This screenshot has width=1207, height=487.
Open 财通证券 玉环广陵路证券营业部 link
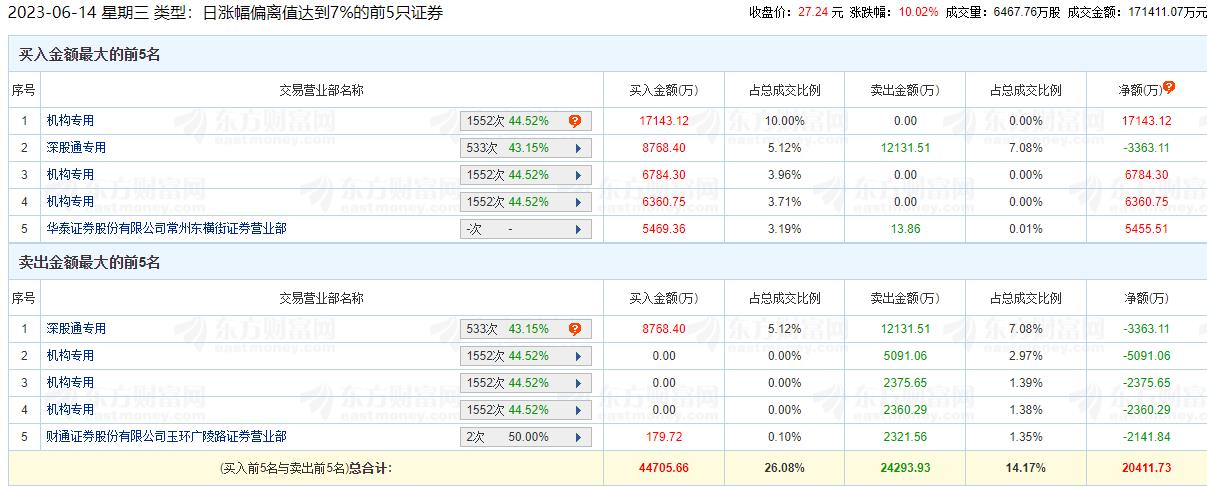[x=166, y=437]
